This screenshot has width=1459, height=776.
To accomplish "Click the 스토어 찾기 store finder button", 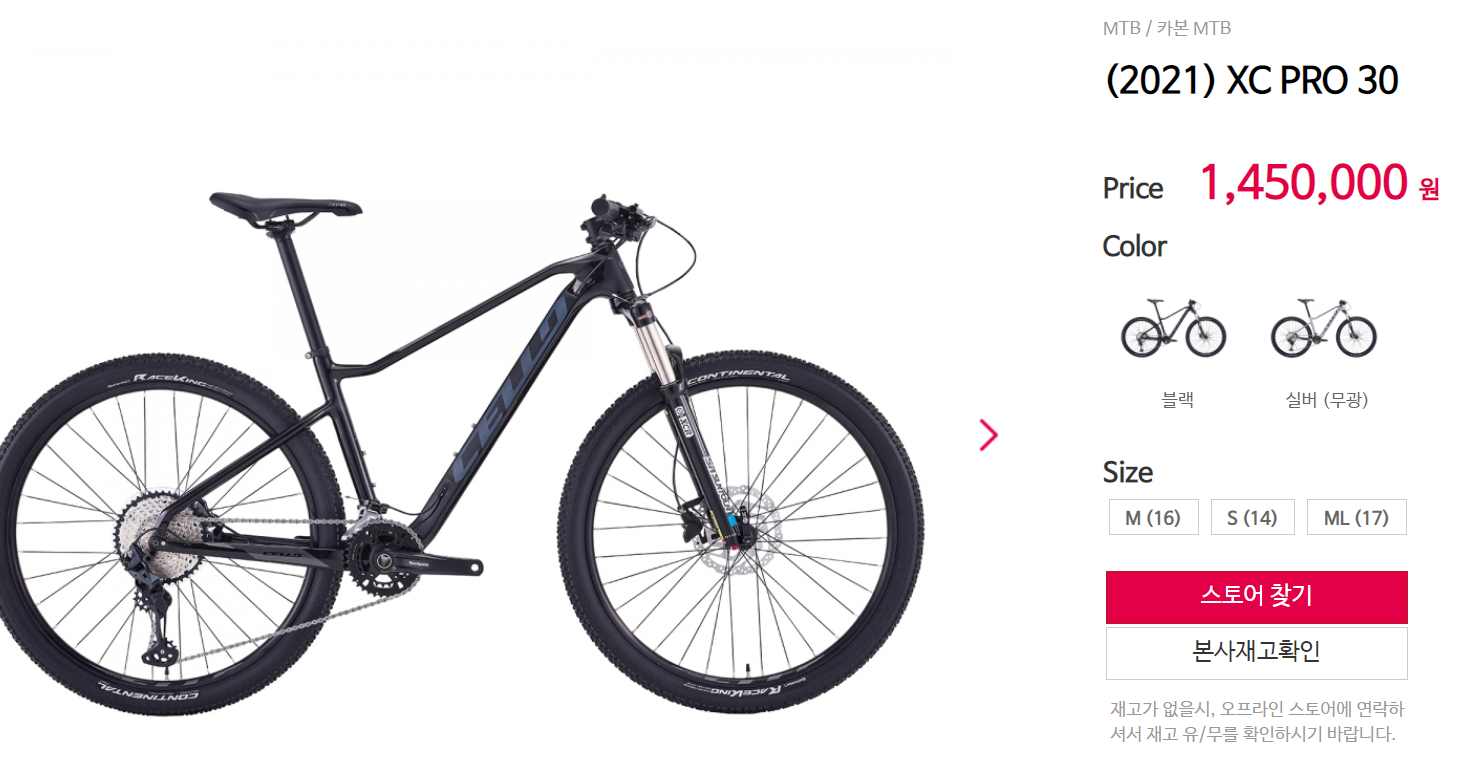I will tap(1256, 597).
